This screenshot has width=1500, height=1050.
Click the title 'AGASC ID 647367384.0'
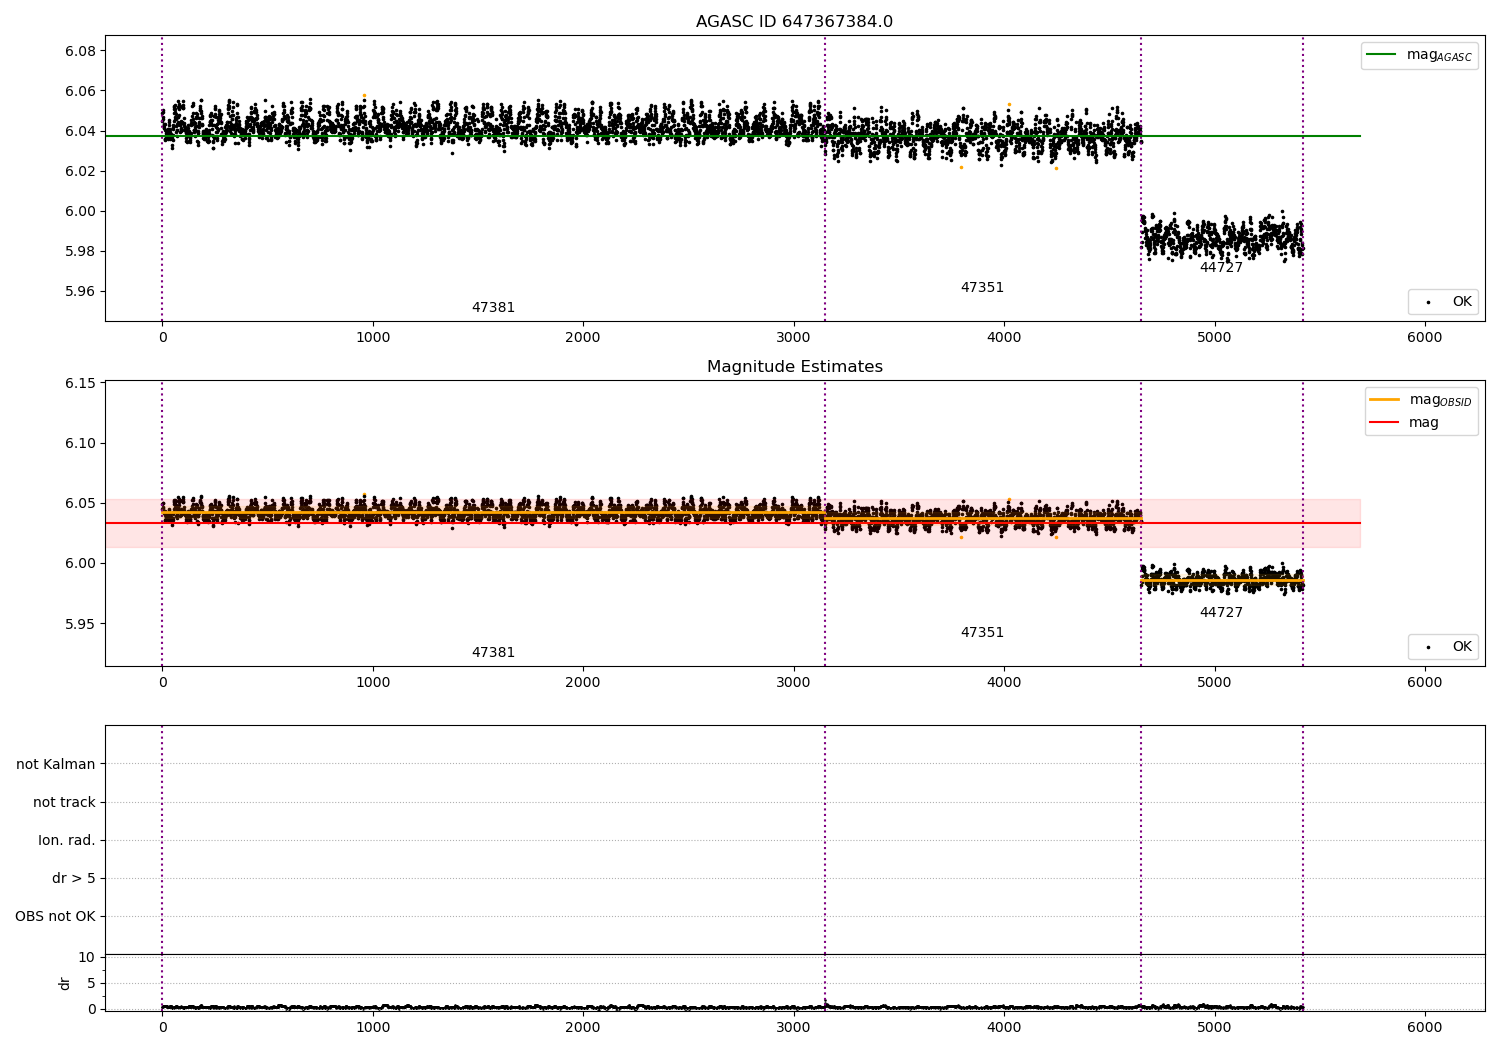click(794, 22)
